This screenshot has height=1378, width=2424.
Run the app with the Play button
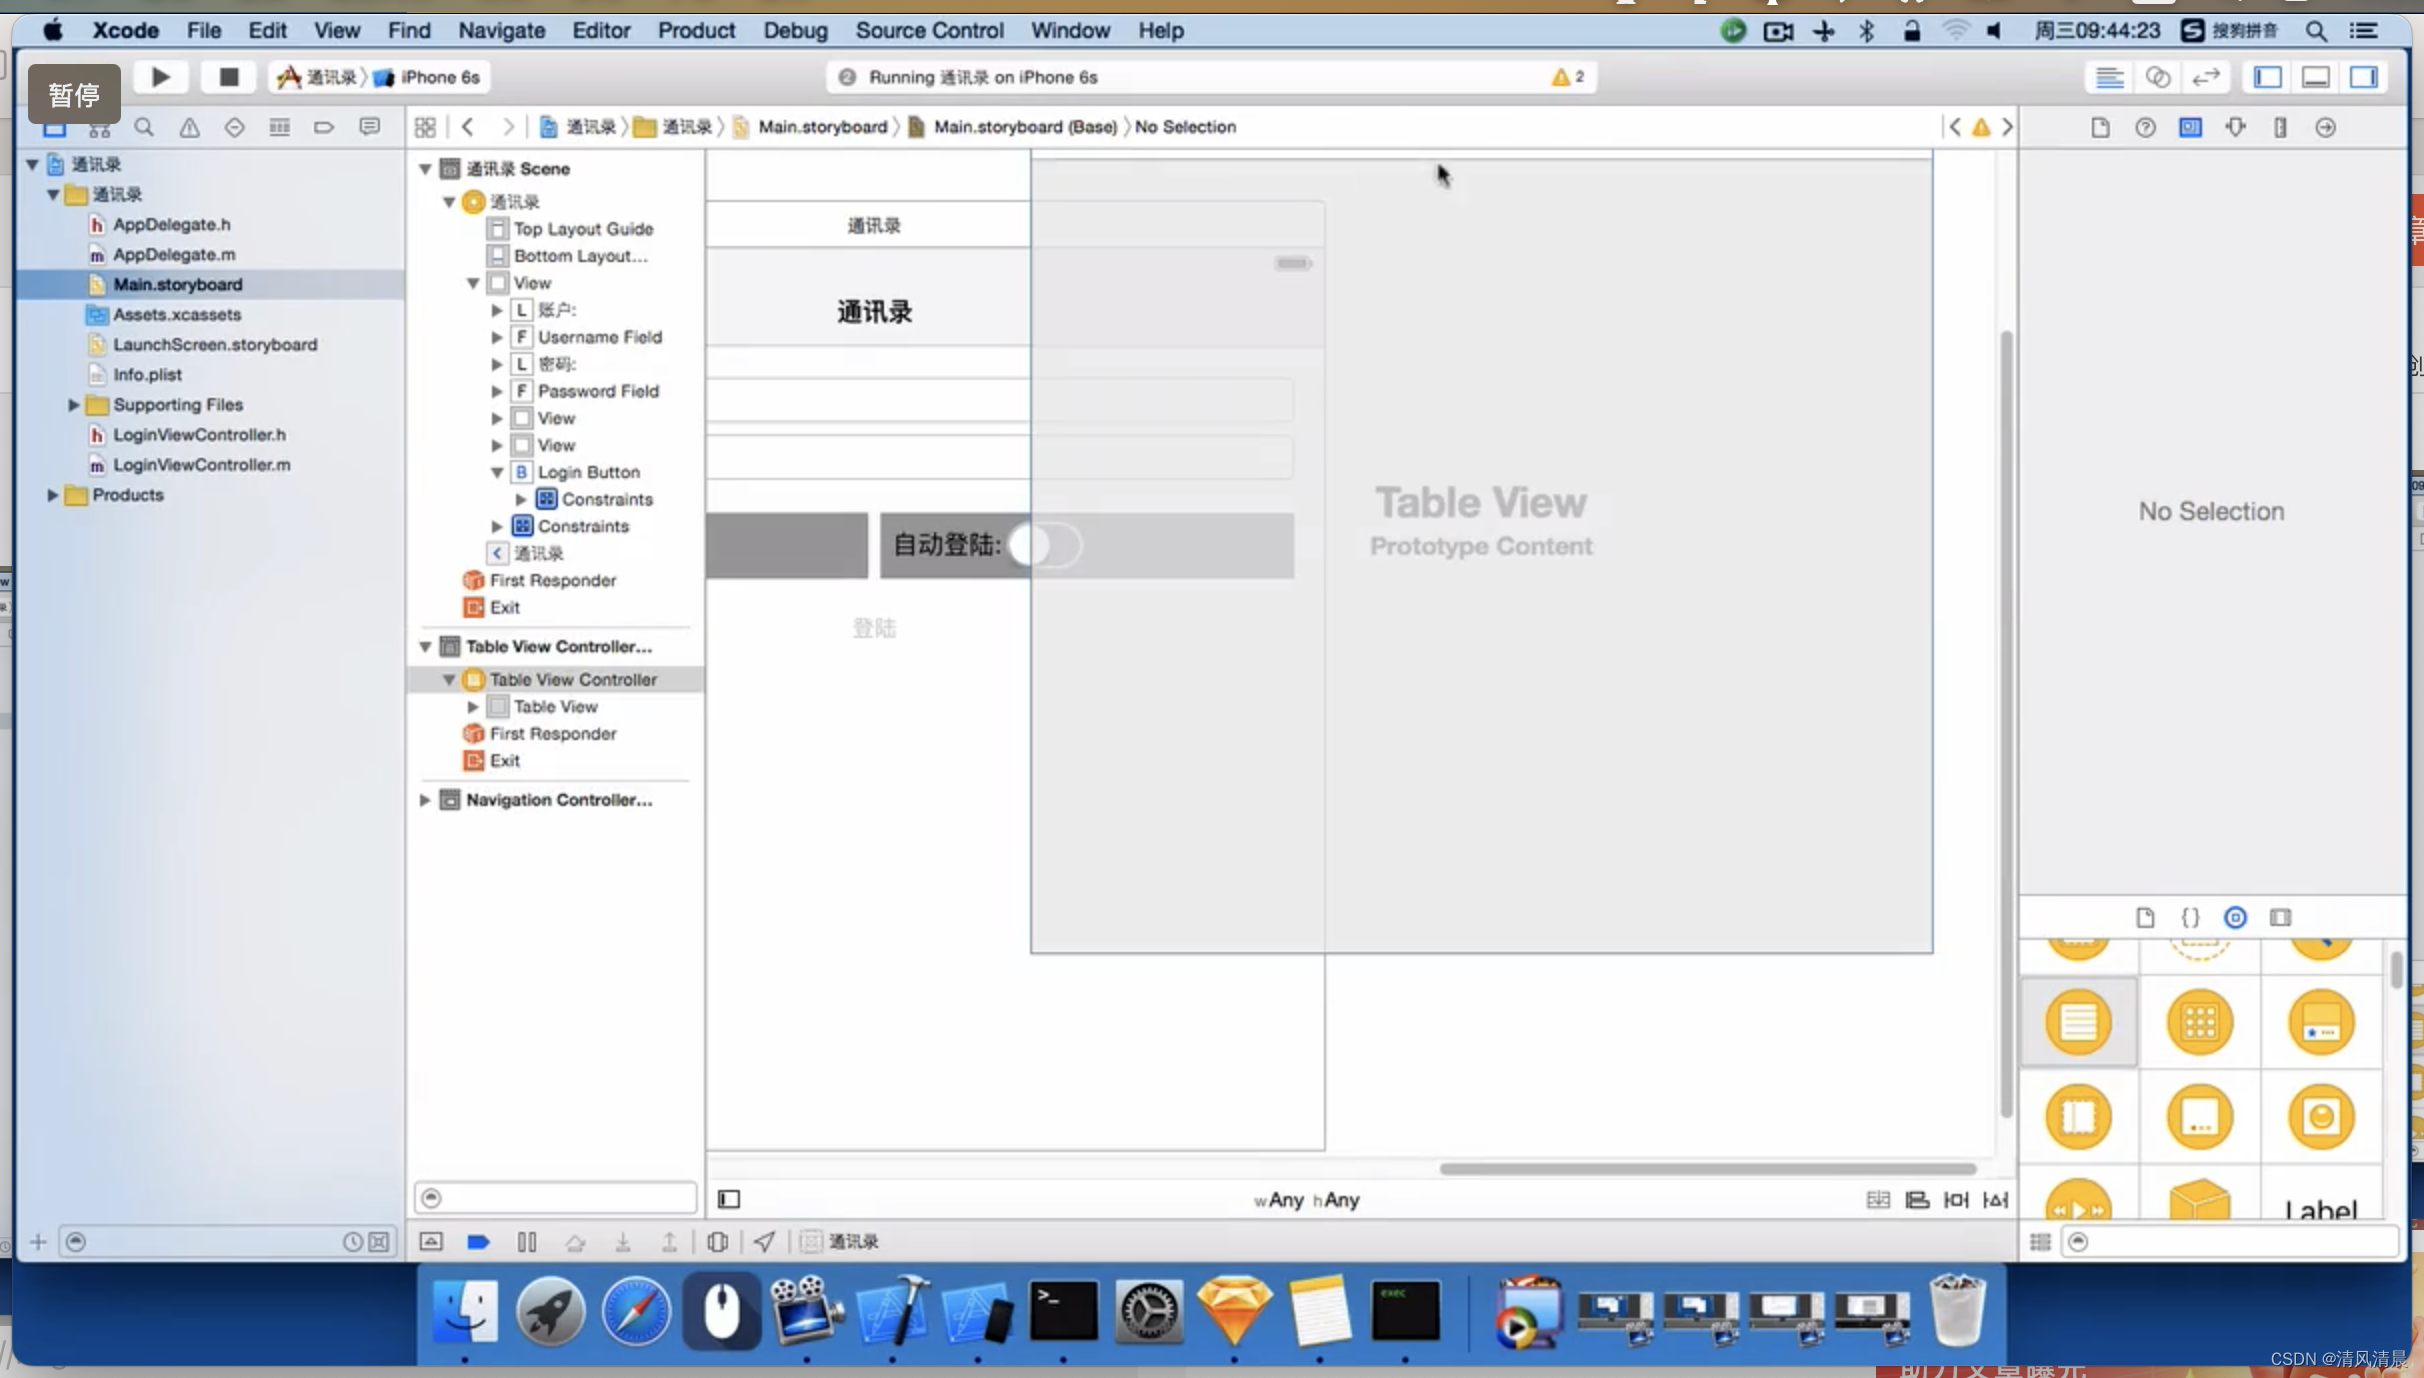pyautogui.click(x=160, y=77)
